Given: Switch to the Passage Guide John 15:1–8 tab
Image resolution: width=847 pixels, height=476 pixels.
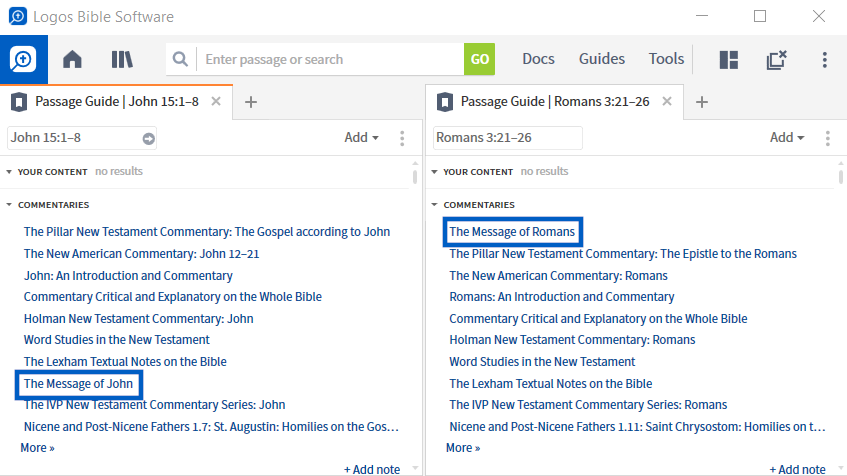Looking at the screenshot, I should (x=117, y=102).
